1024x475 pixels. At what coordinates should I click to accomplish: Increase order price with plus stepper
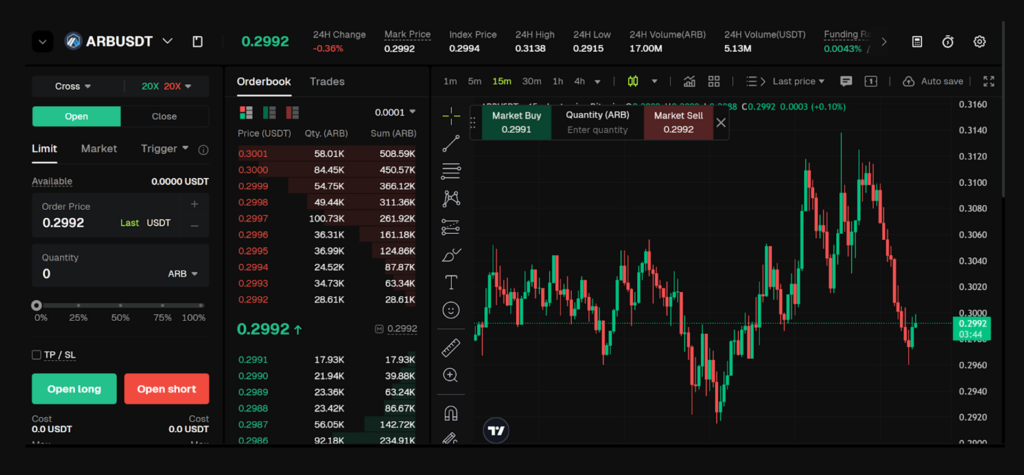[194, 204]
